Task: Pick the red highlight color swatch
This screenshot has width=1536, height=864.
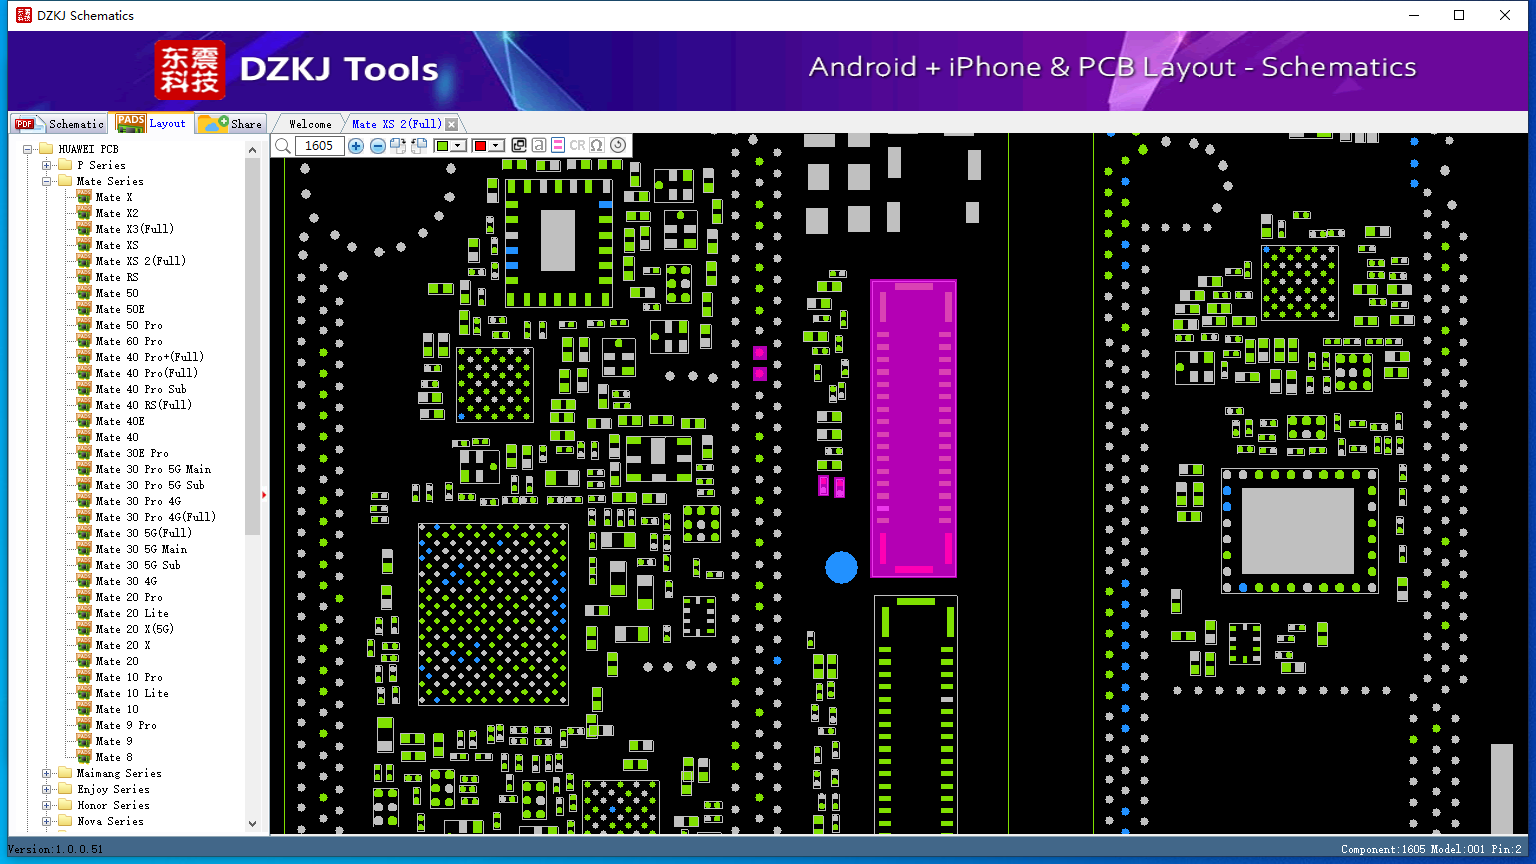Action: tap(480, 146)
